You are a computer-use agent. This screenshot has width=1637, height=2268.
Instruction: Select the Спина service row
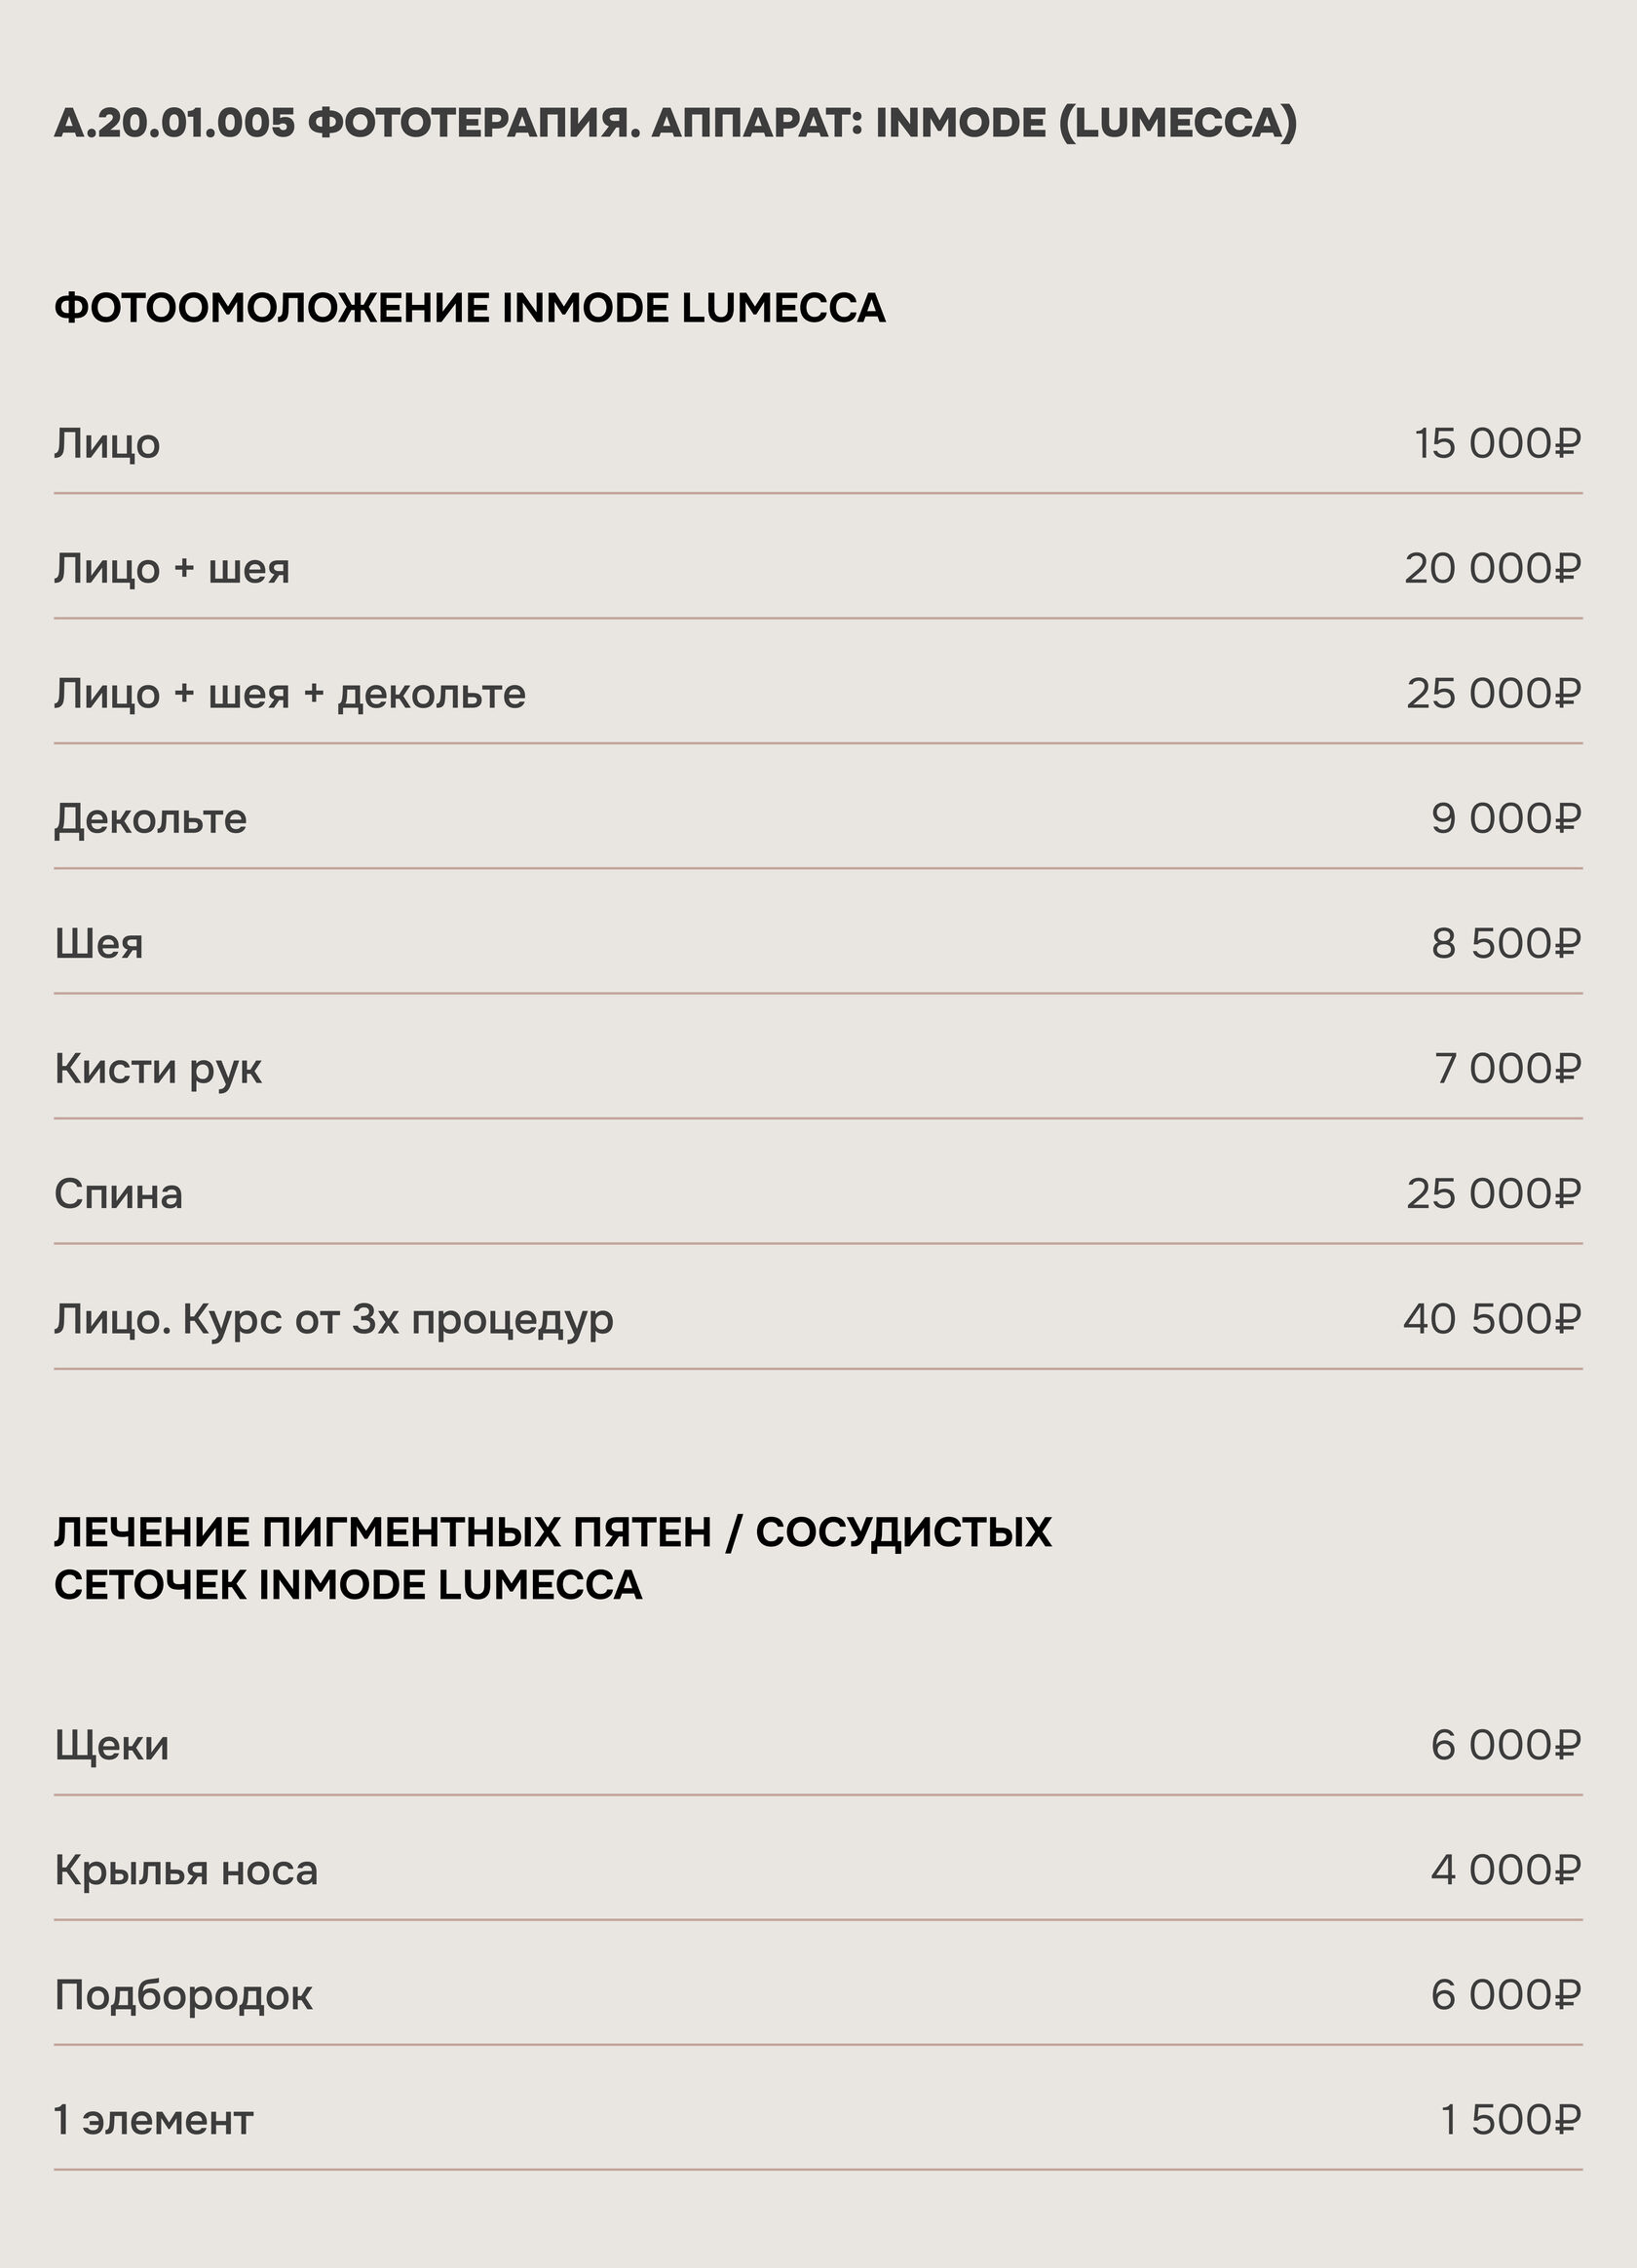click(x=818, y=1193)
